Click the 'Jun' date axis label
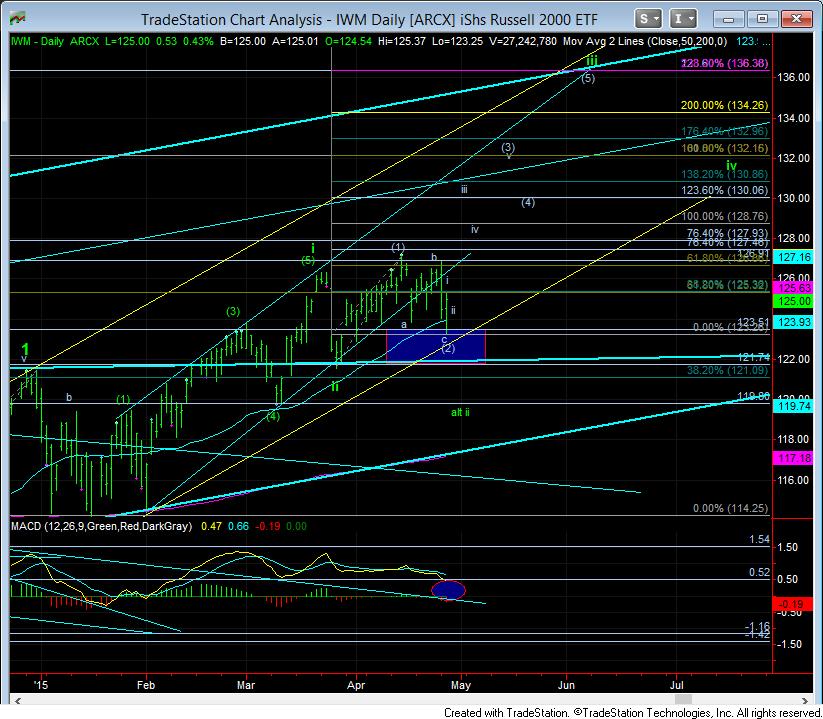823x719 pixels. click(x=566, y=685)
